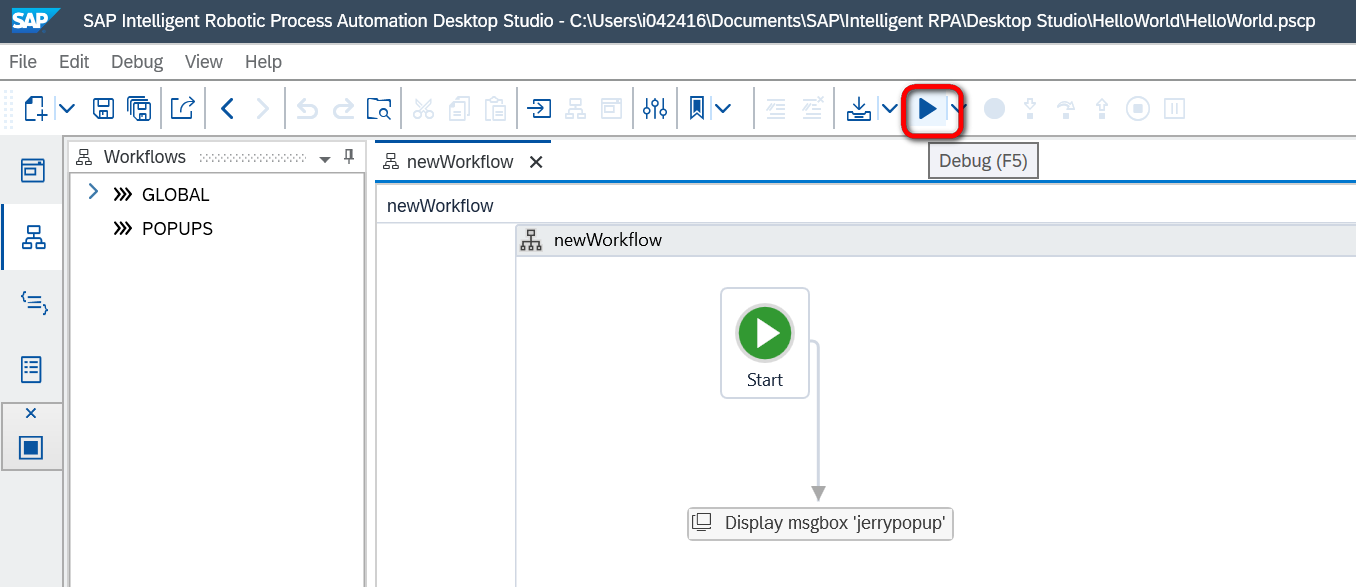The width and height of the screenshot is (1356, 587).
Task: Select the GLOBAL item in Workflows
Action: (x=175, y=195)
